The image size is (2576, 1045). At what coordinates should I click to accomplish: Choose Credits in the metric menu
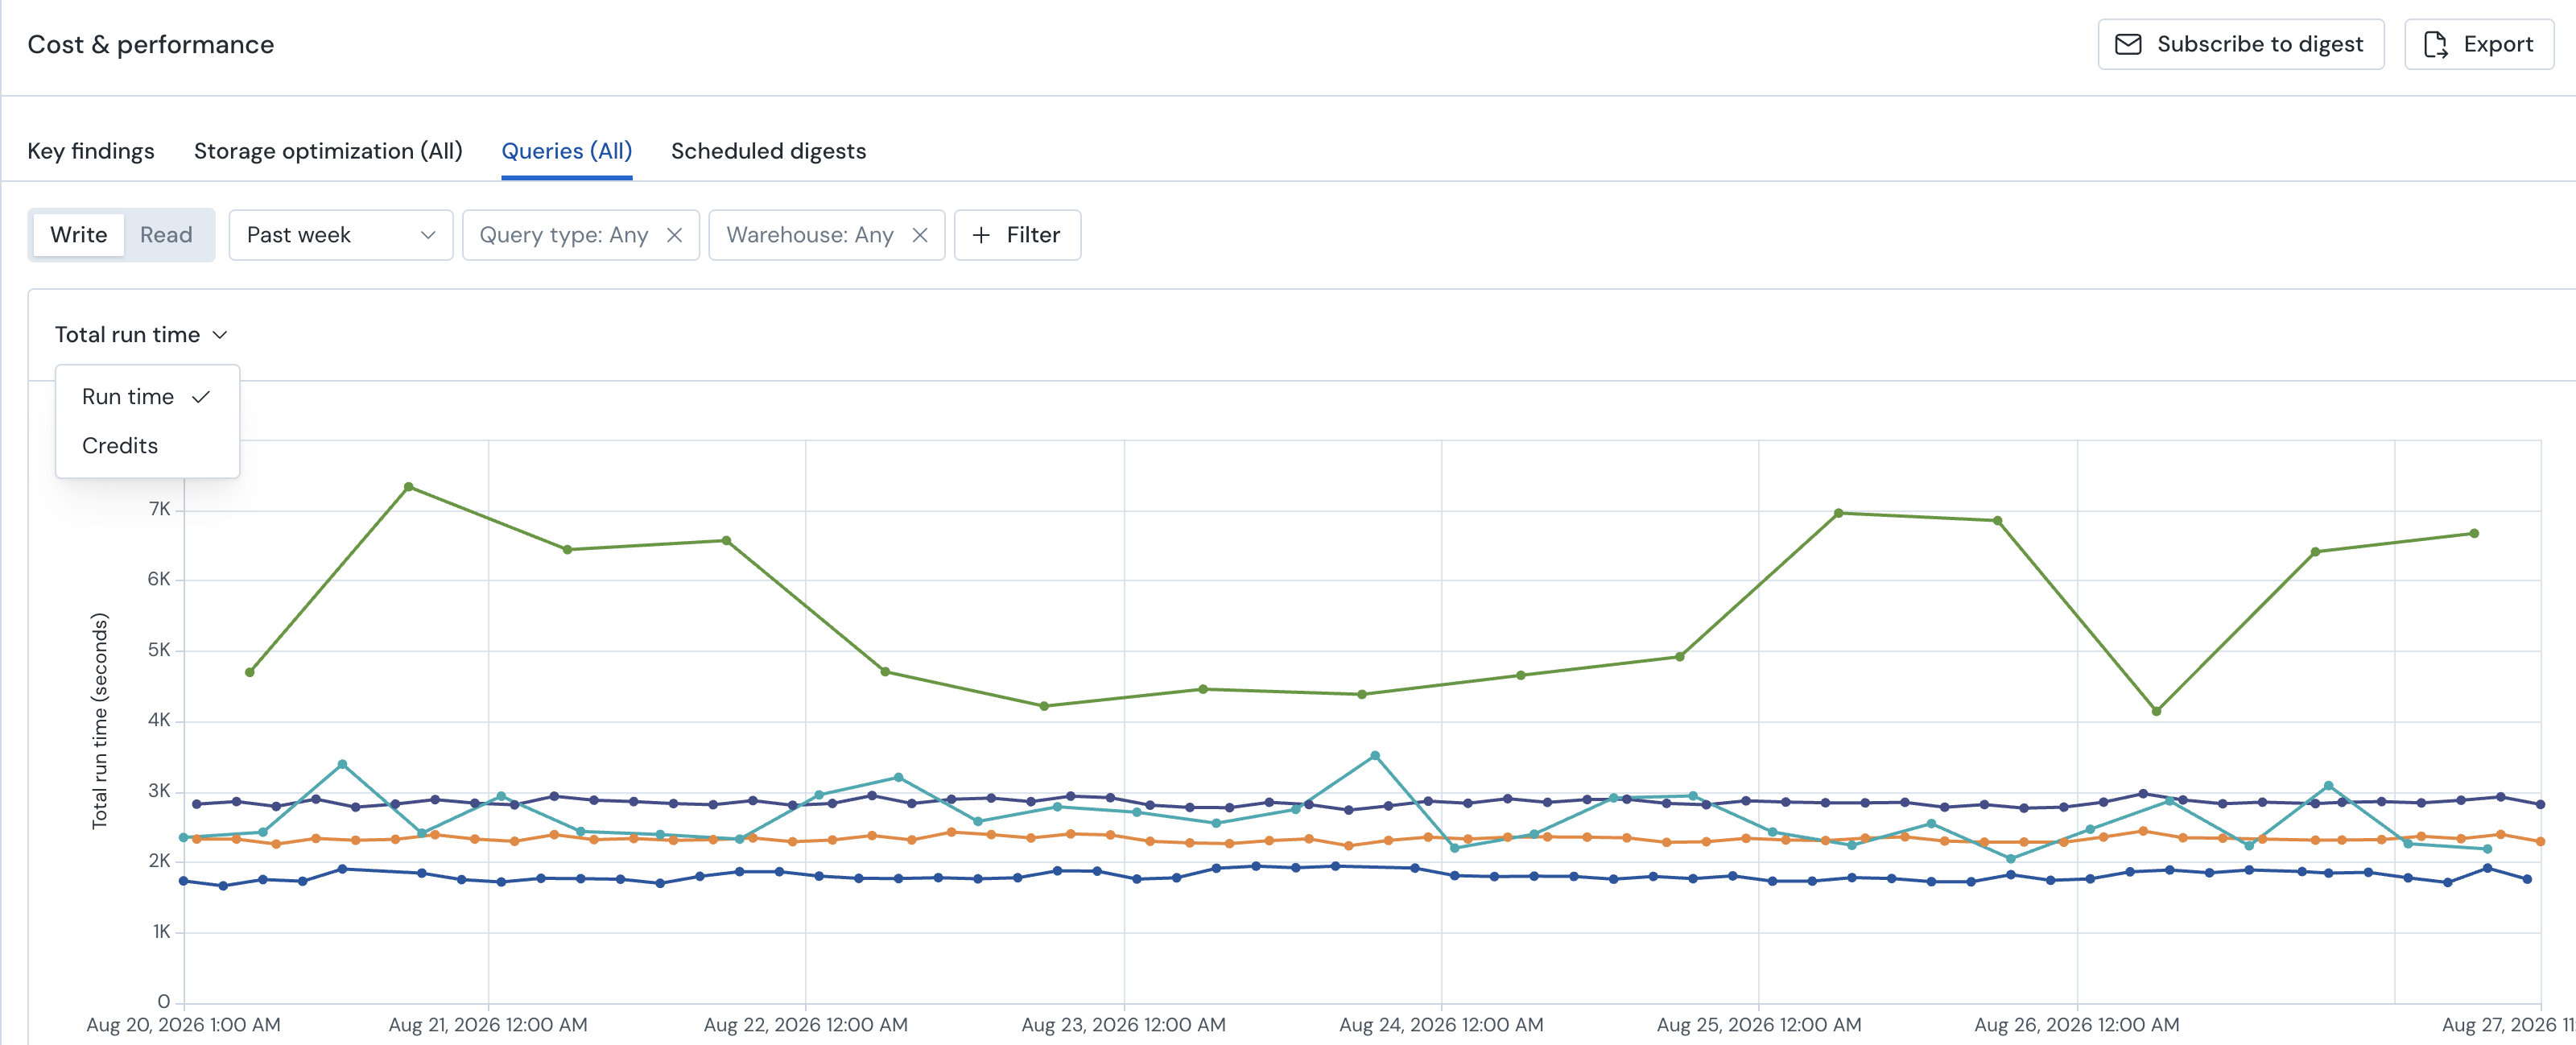tap(120, 446)
